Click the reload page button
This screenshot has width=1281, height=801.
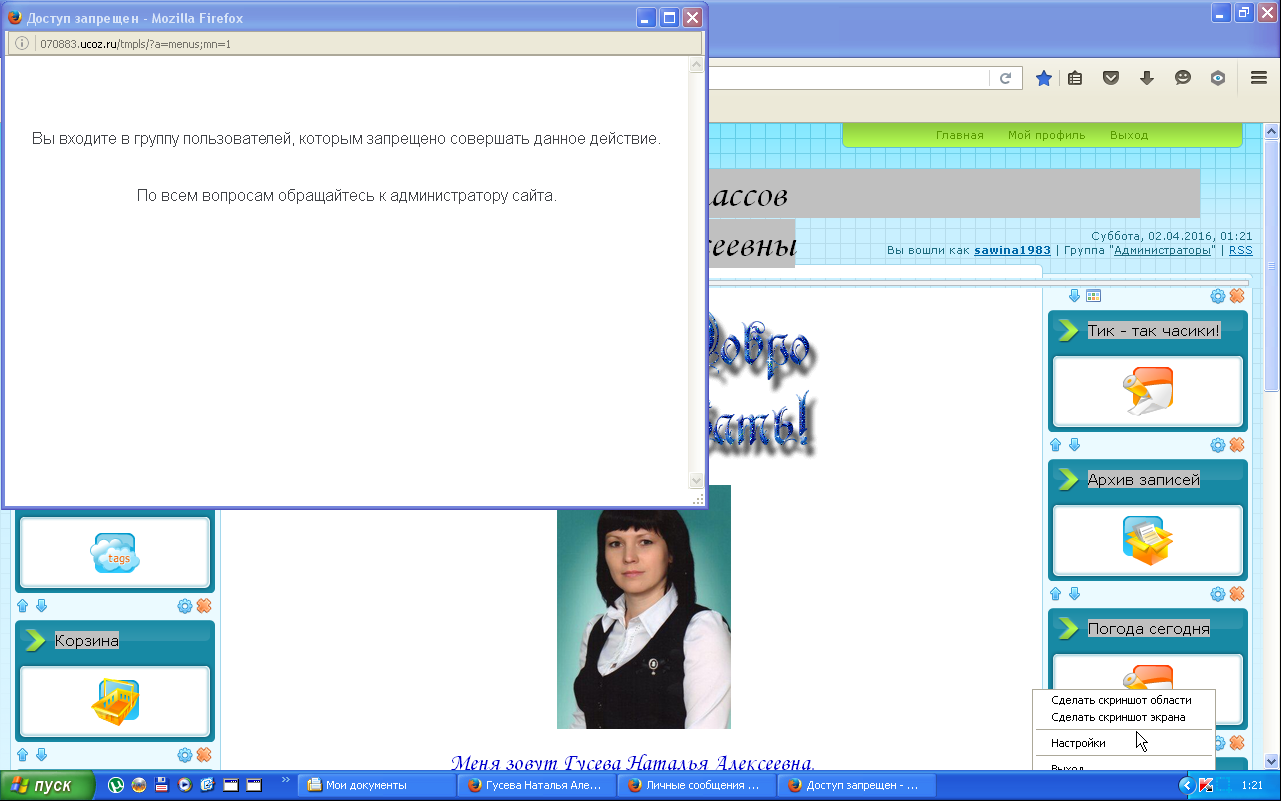1006,78
